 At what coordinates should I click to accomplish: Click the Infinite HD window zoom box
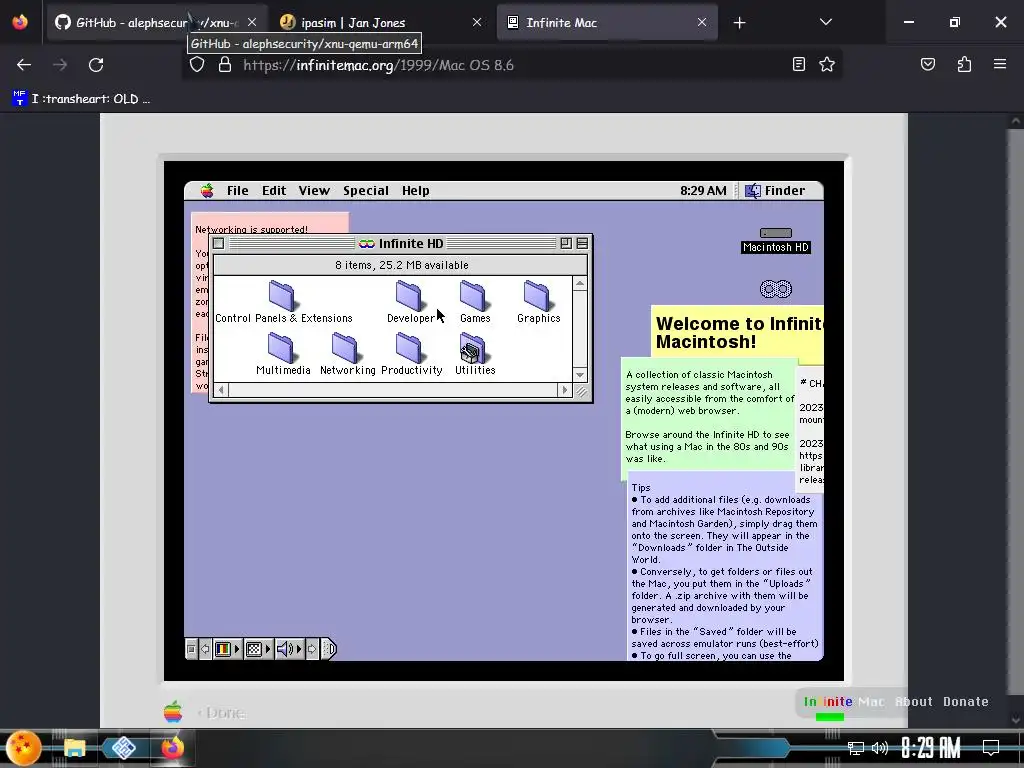[566, 244]
